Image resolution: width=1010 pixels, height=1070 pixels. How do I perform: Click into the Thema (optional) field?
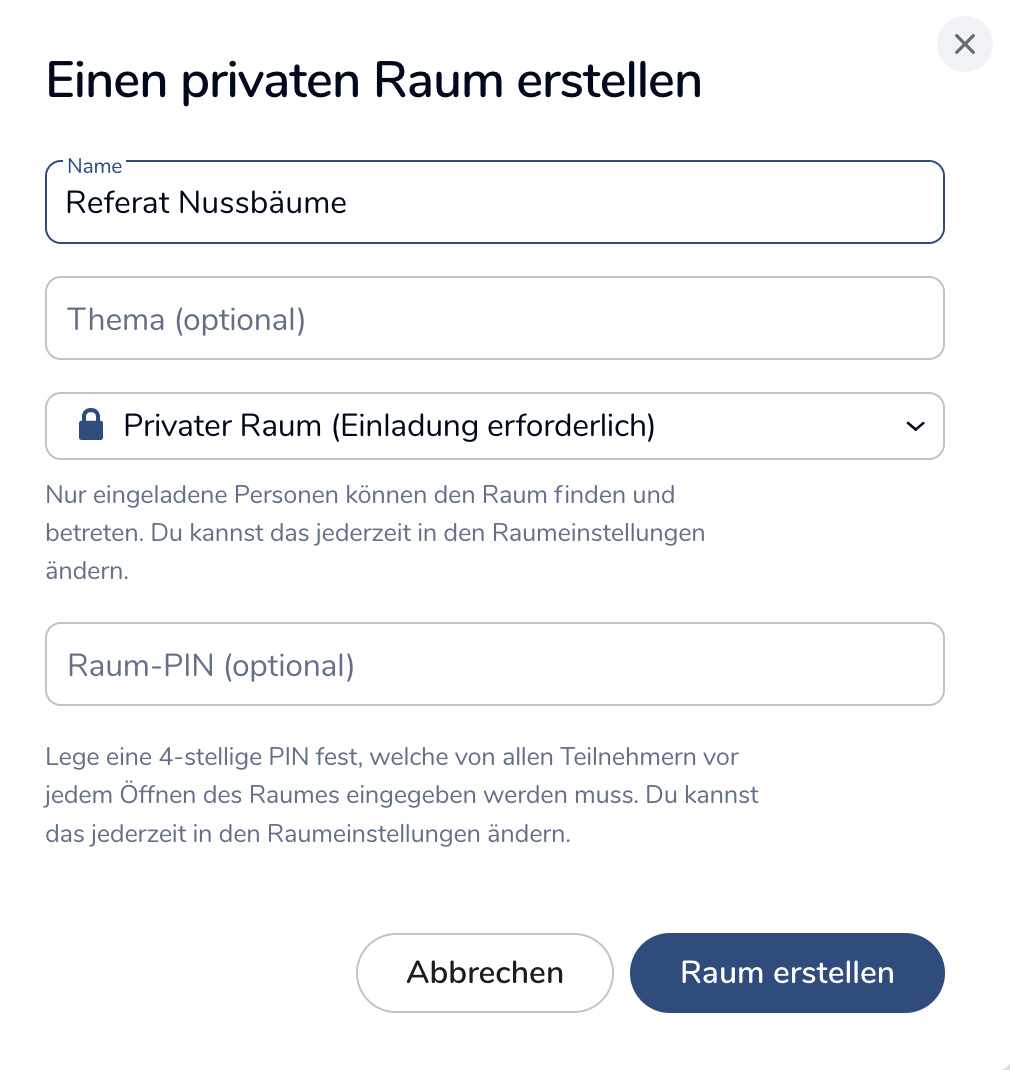click(x=495, y=319)
